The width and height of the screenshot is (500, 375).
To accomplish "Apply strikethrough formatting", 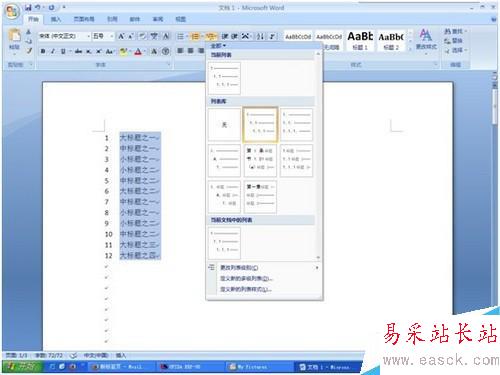I will pyautogui.click(x=79, y=51).
